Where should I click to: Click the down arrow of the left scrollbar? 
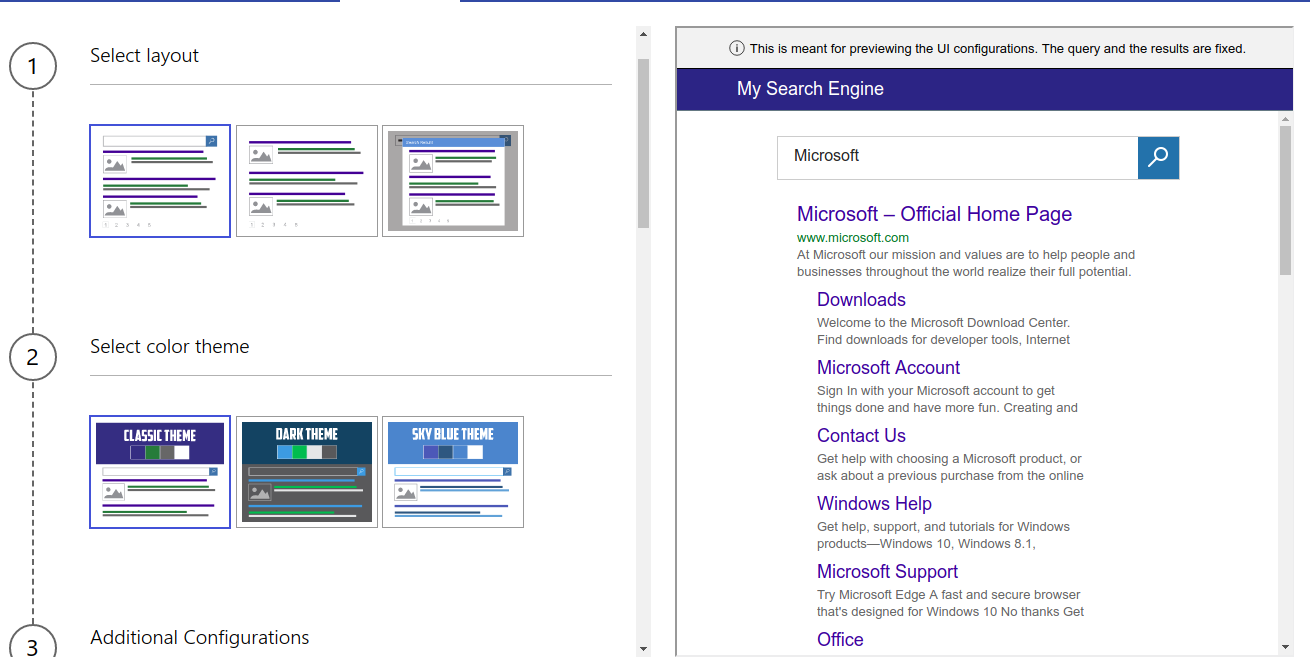point(641,650)
